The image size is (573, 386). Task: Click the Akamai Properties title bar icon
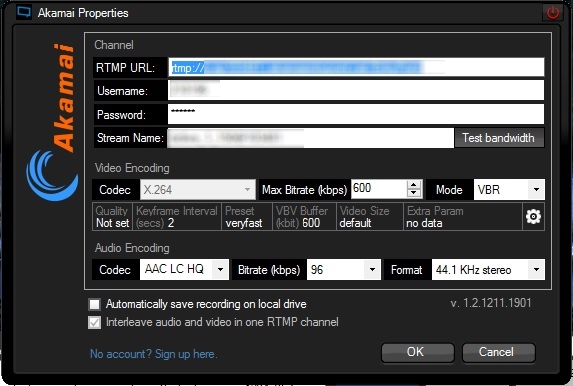click(x=24, y=12)
